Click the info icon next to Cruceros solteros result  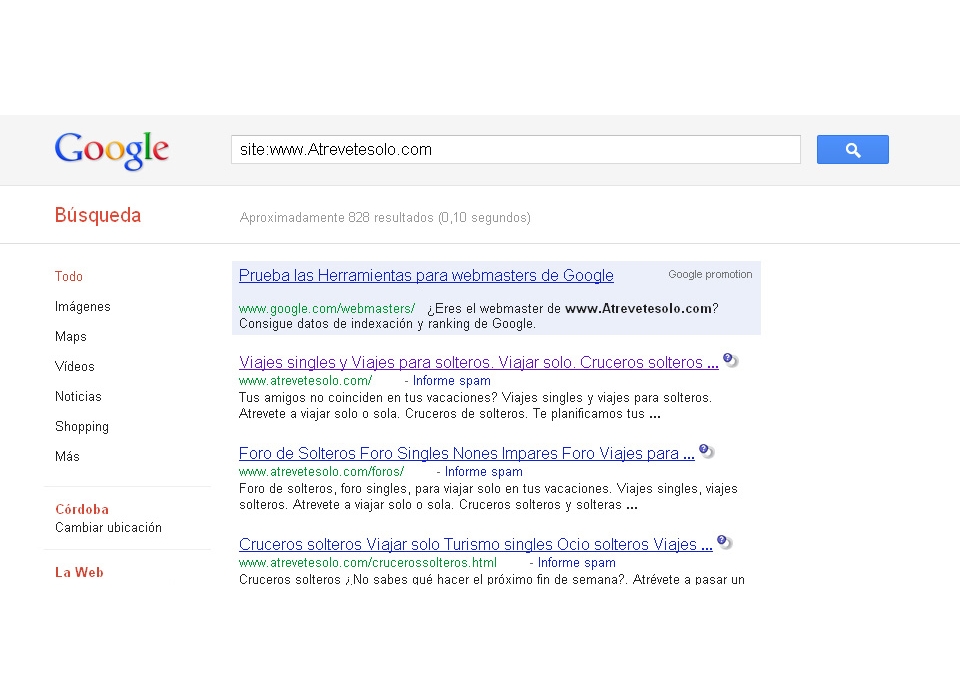pos(724,542)
